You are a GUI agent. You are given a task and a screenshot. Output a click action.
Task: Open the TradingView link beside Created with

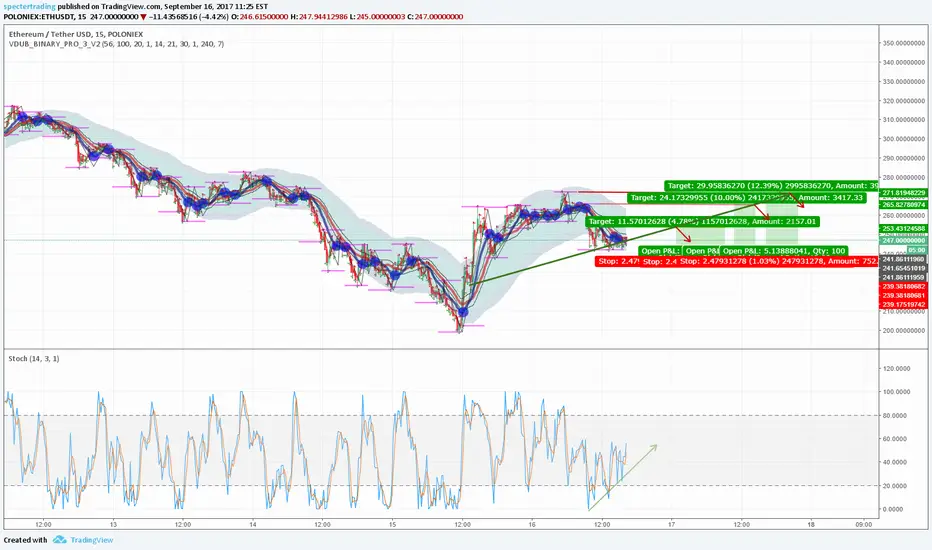[x=92, y=540]
